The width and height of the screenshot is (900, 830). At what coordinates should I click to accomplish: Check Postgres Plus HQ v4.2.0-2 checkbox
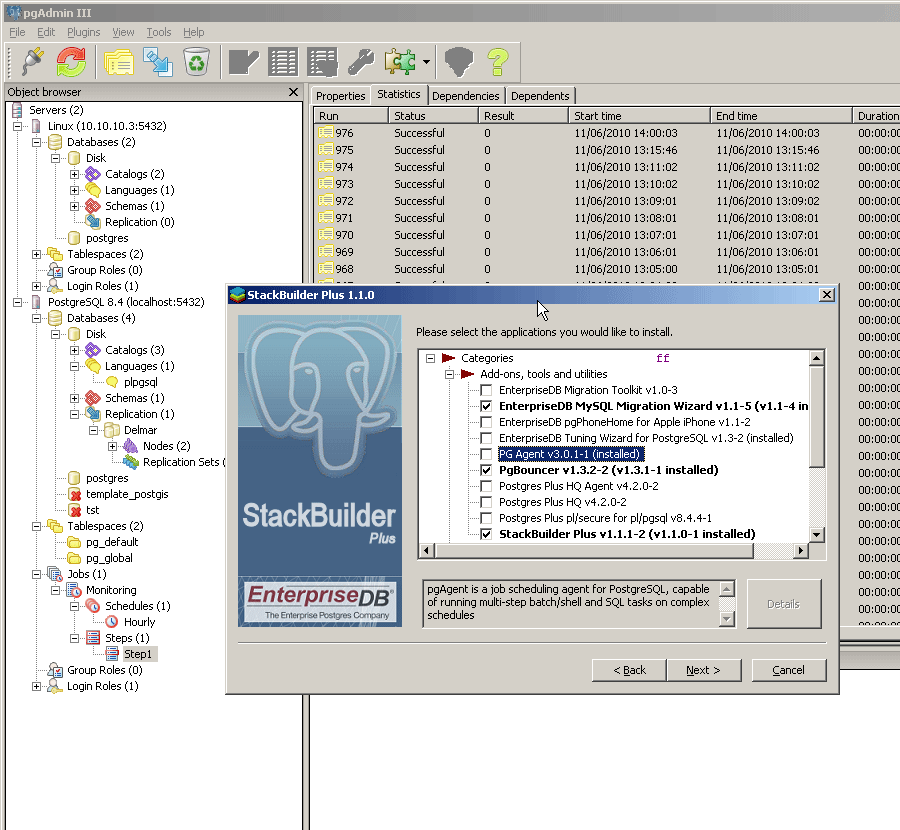coord(486,502)
